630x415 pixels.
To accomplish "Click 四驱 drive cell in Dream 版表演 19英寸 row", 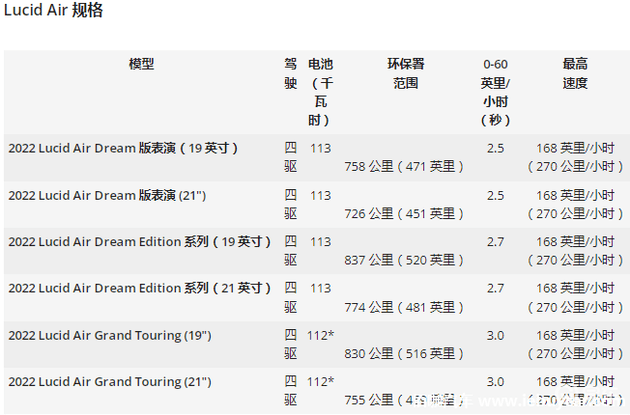I will click(290, 157).
